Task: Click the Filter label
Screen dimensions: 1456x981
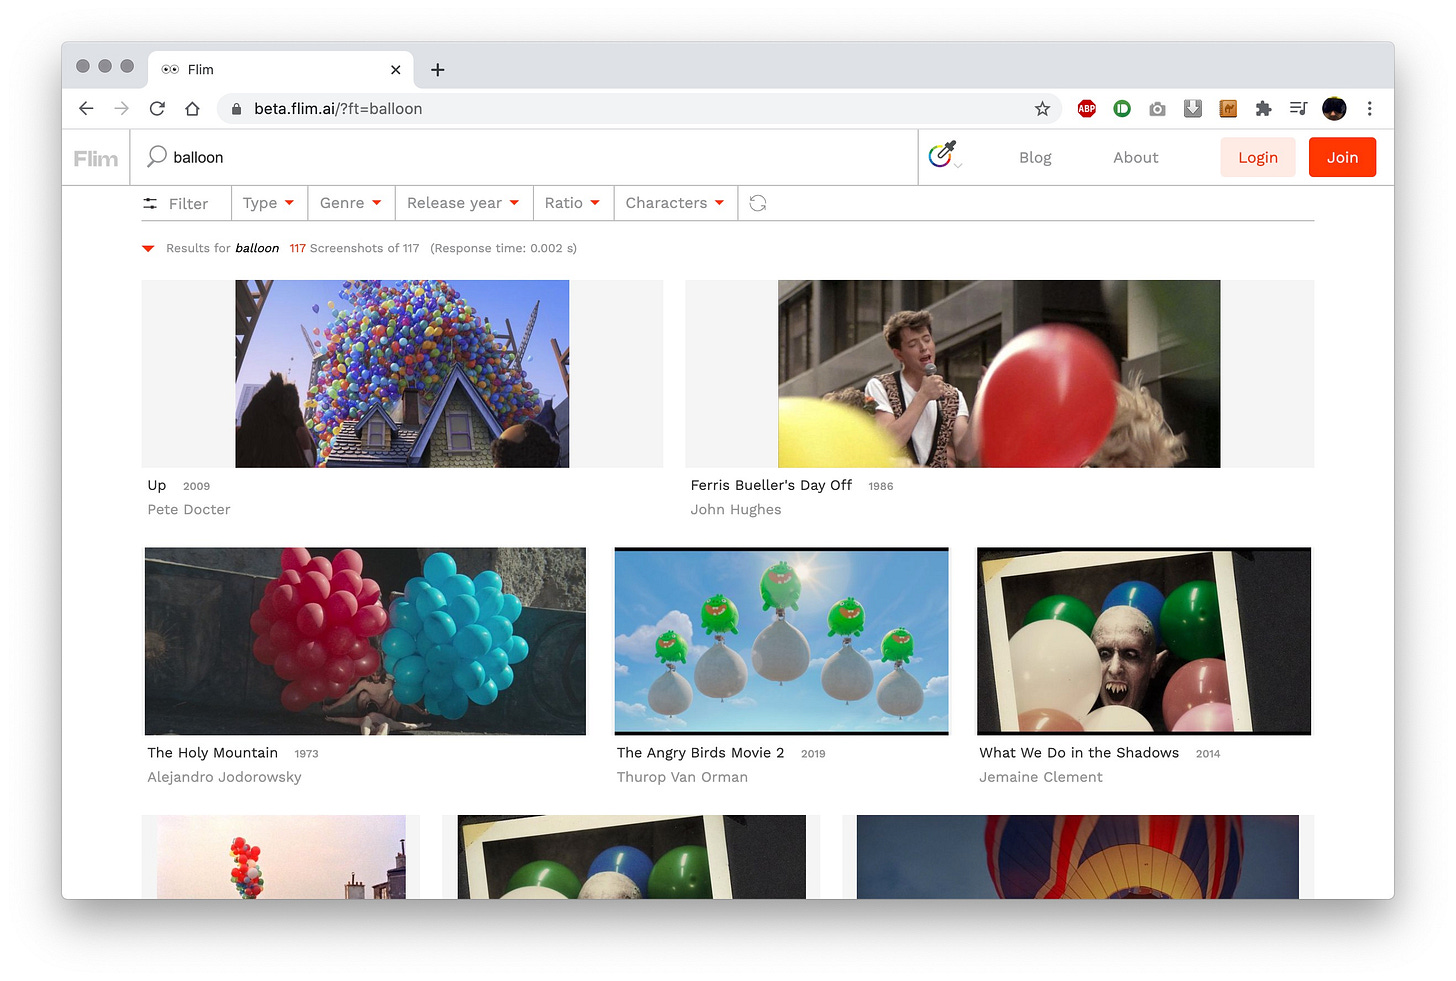Action: point(188,204)
